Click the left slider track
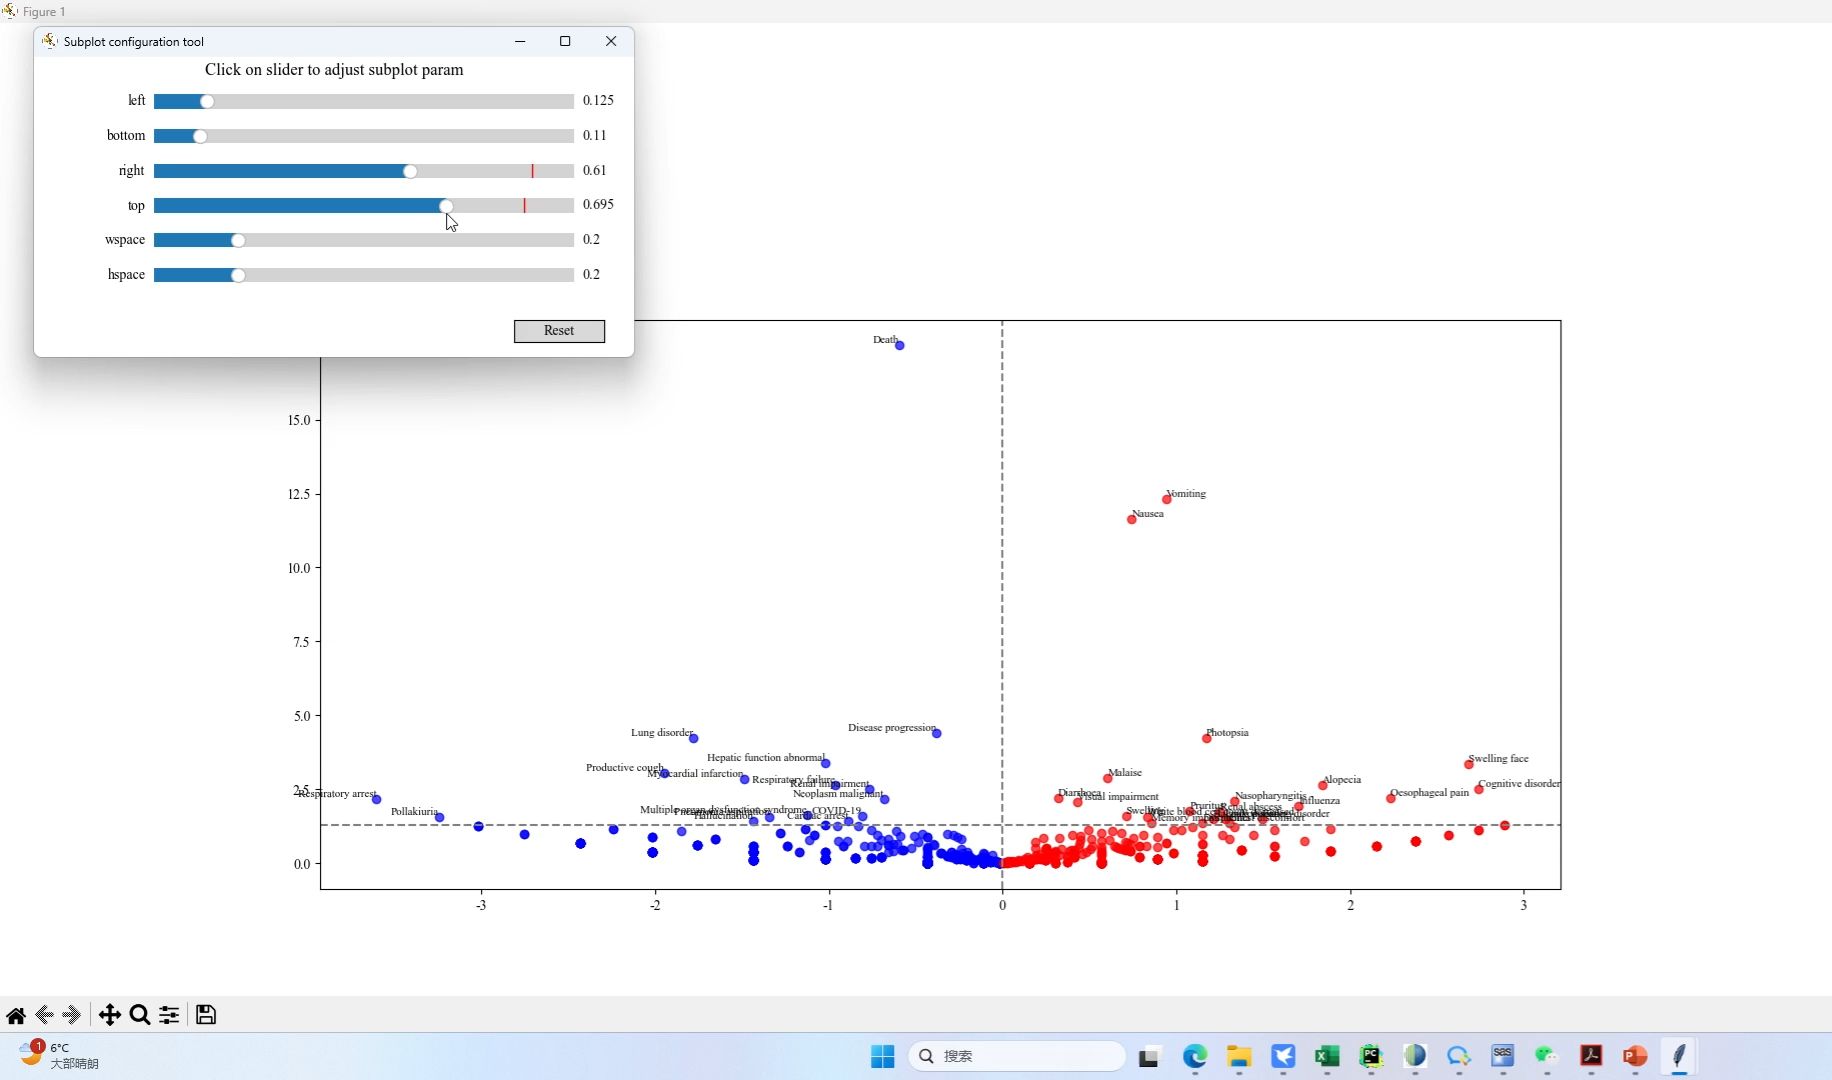 pyautogui.click(x=364, y=101)
